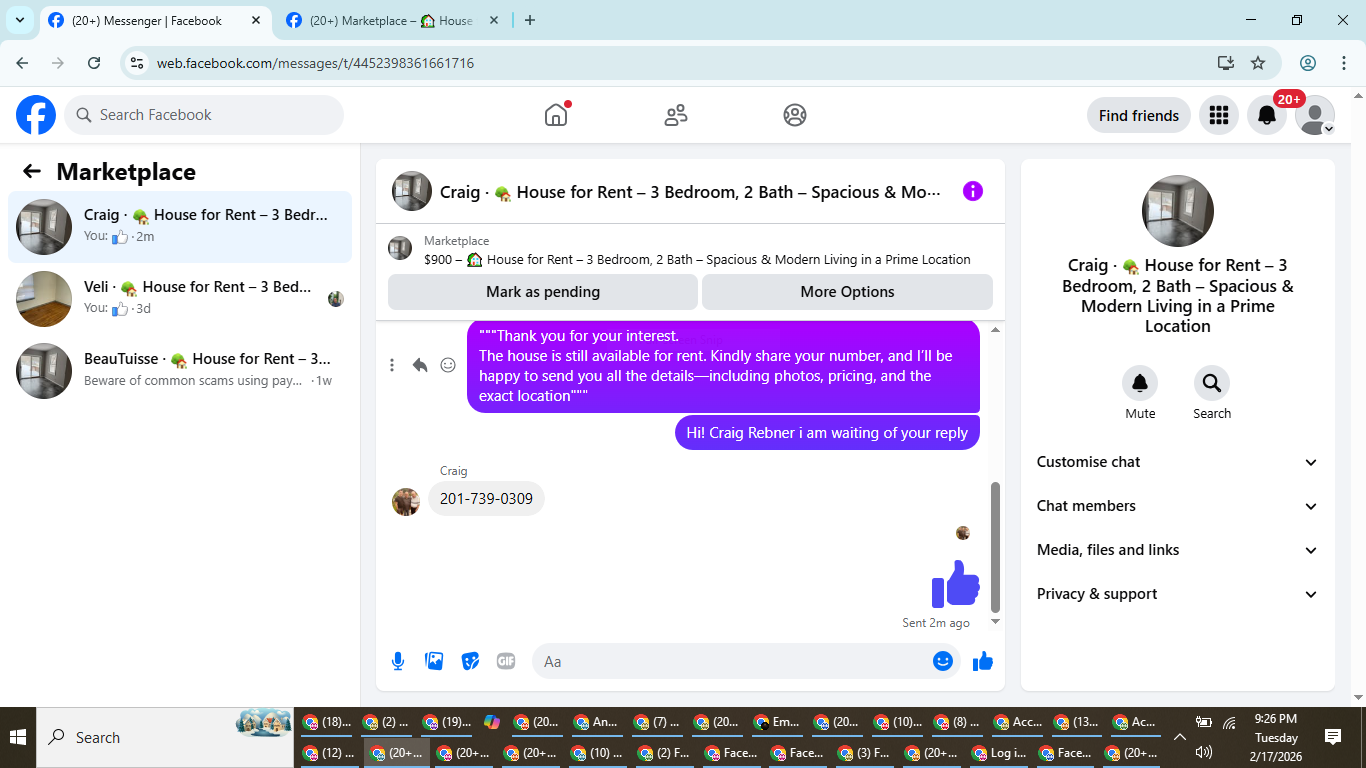Click the browser address bar URL
Viewport: 1366px width, 768px height.
click(x=315, y=63)
